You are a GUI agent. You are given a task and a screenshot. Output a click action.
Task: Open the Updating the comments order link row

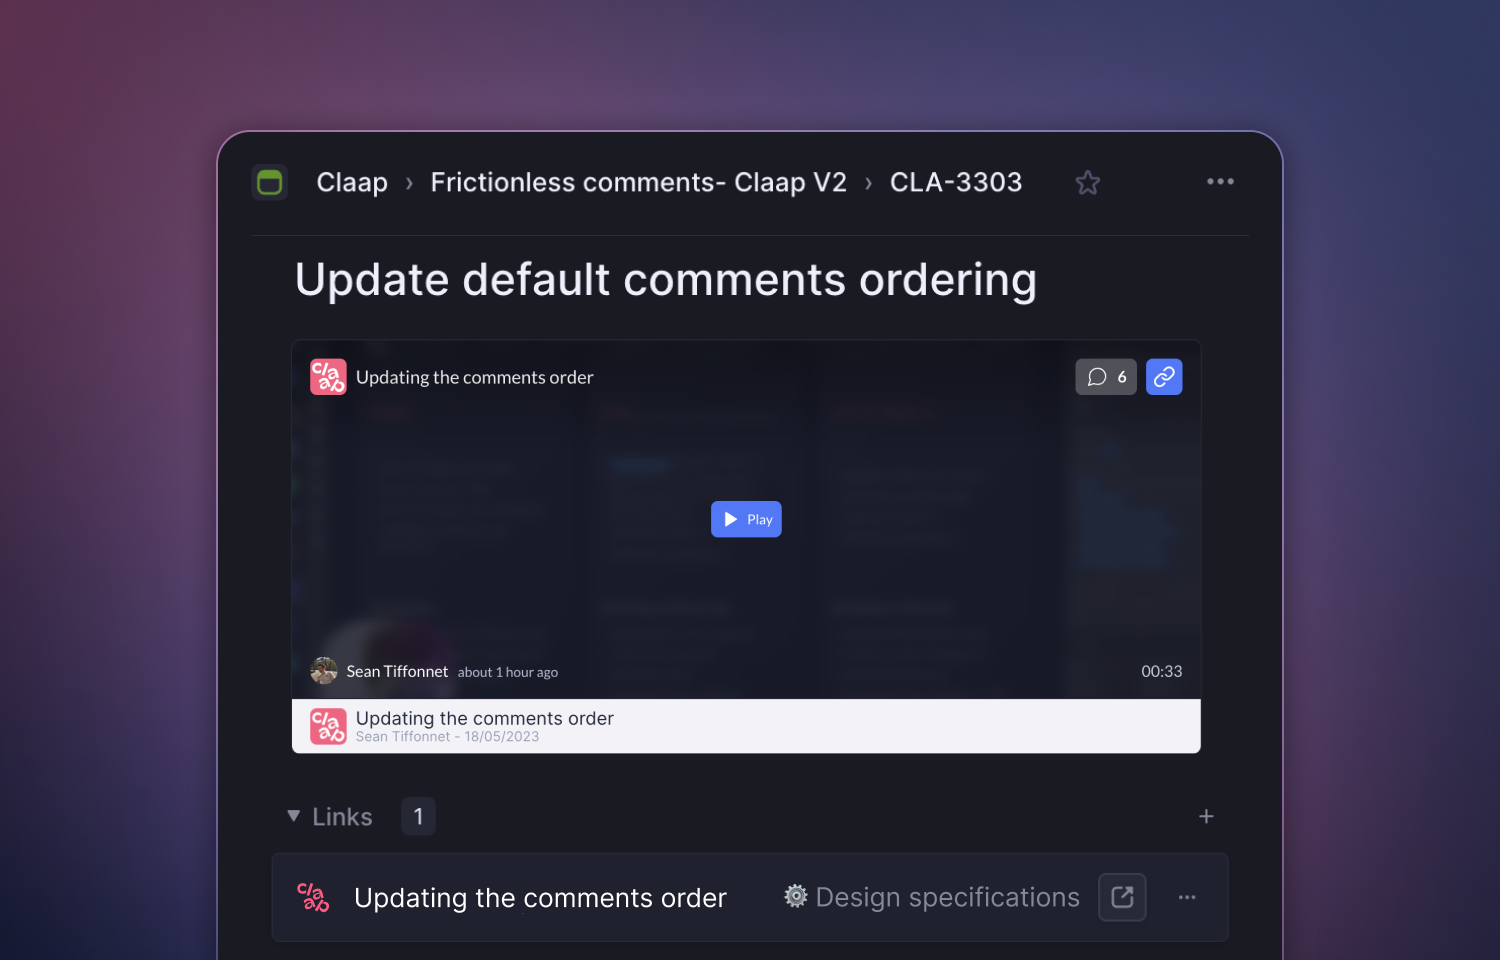(750, 897)
